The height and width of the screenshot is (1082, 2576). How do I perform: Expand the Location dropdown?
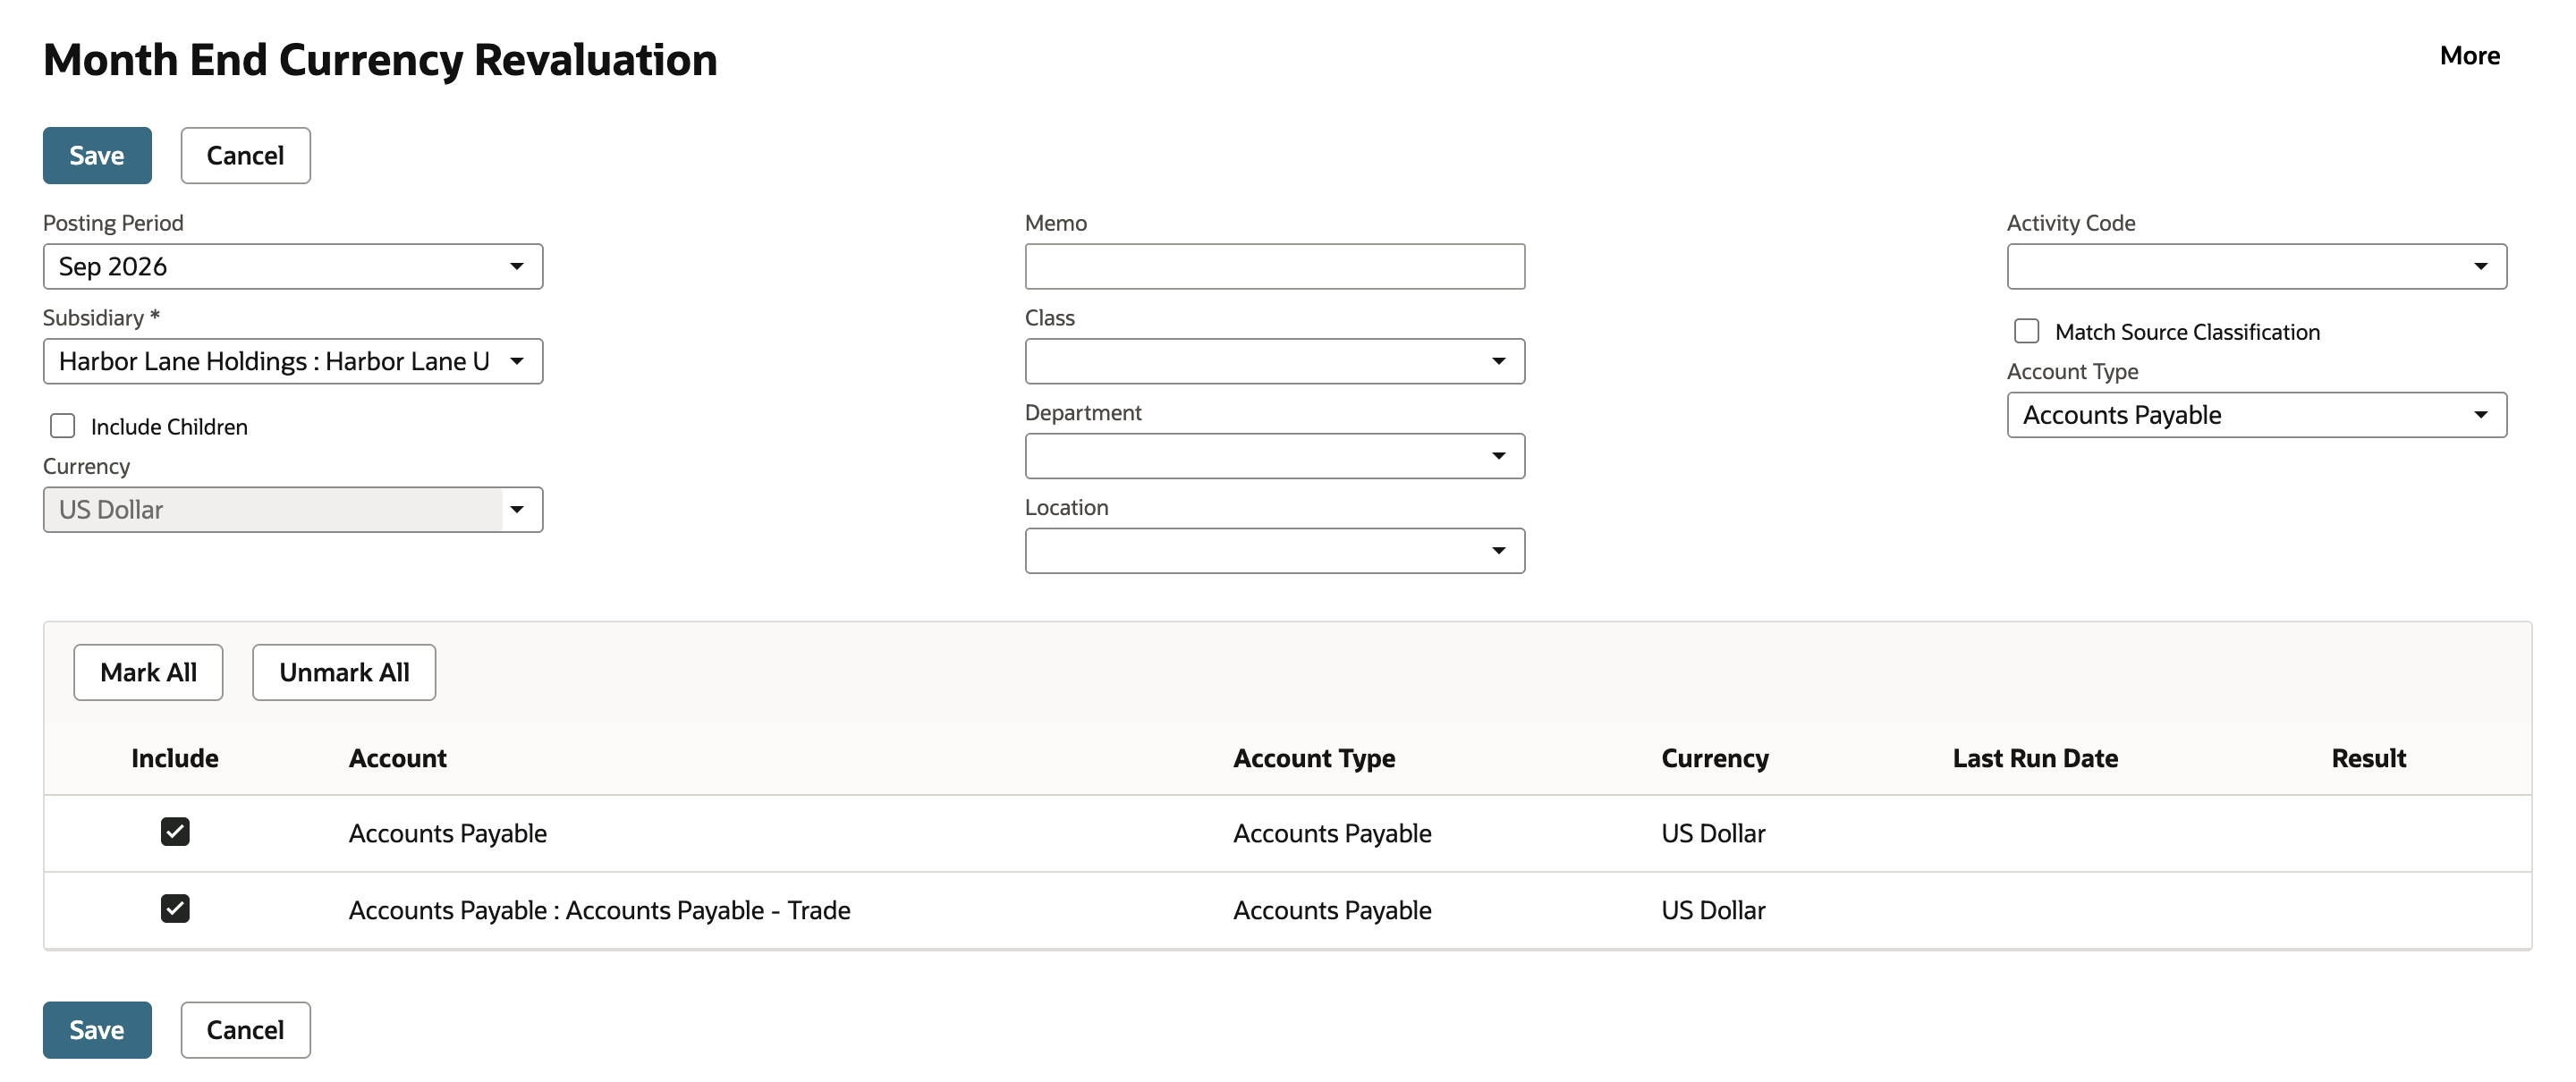(x=1275, y=551)
